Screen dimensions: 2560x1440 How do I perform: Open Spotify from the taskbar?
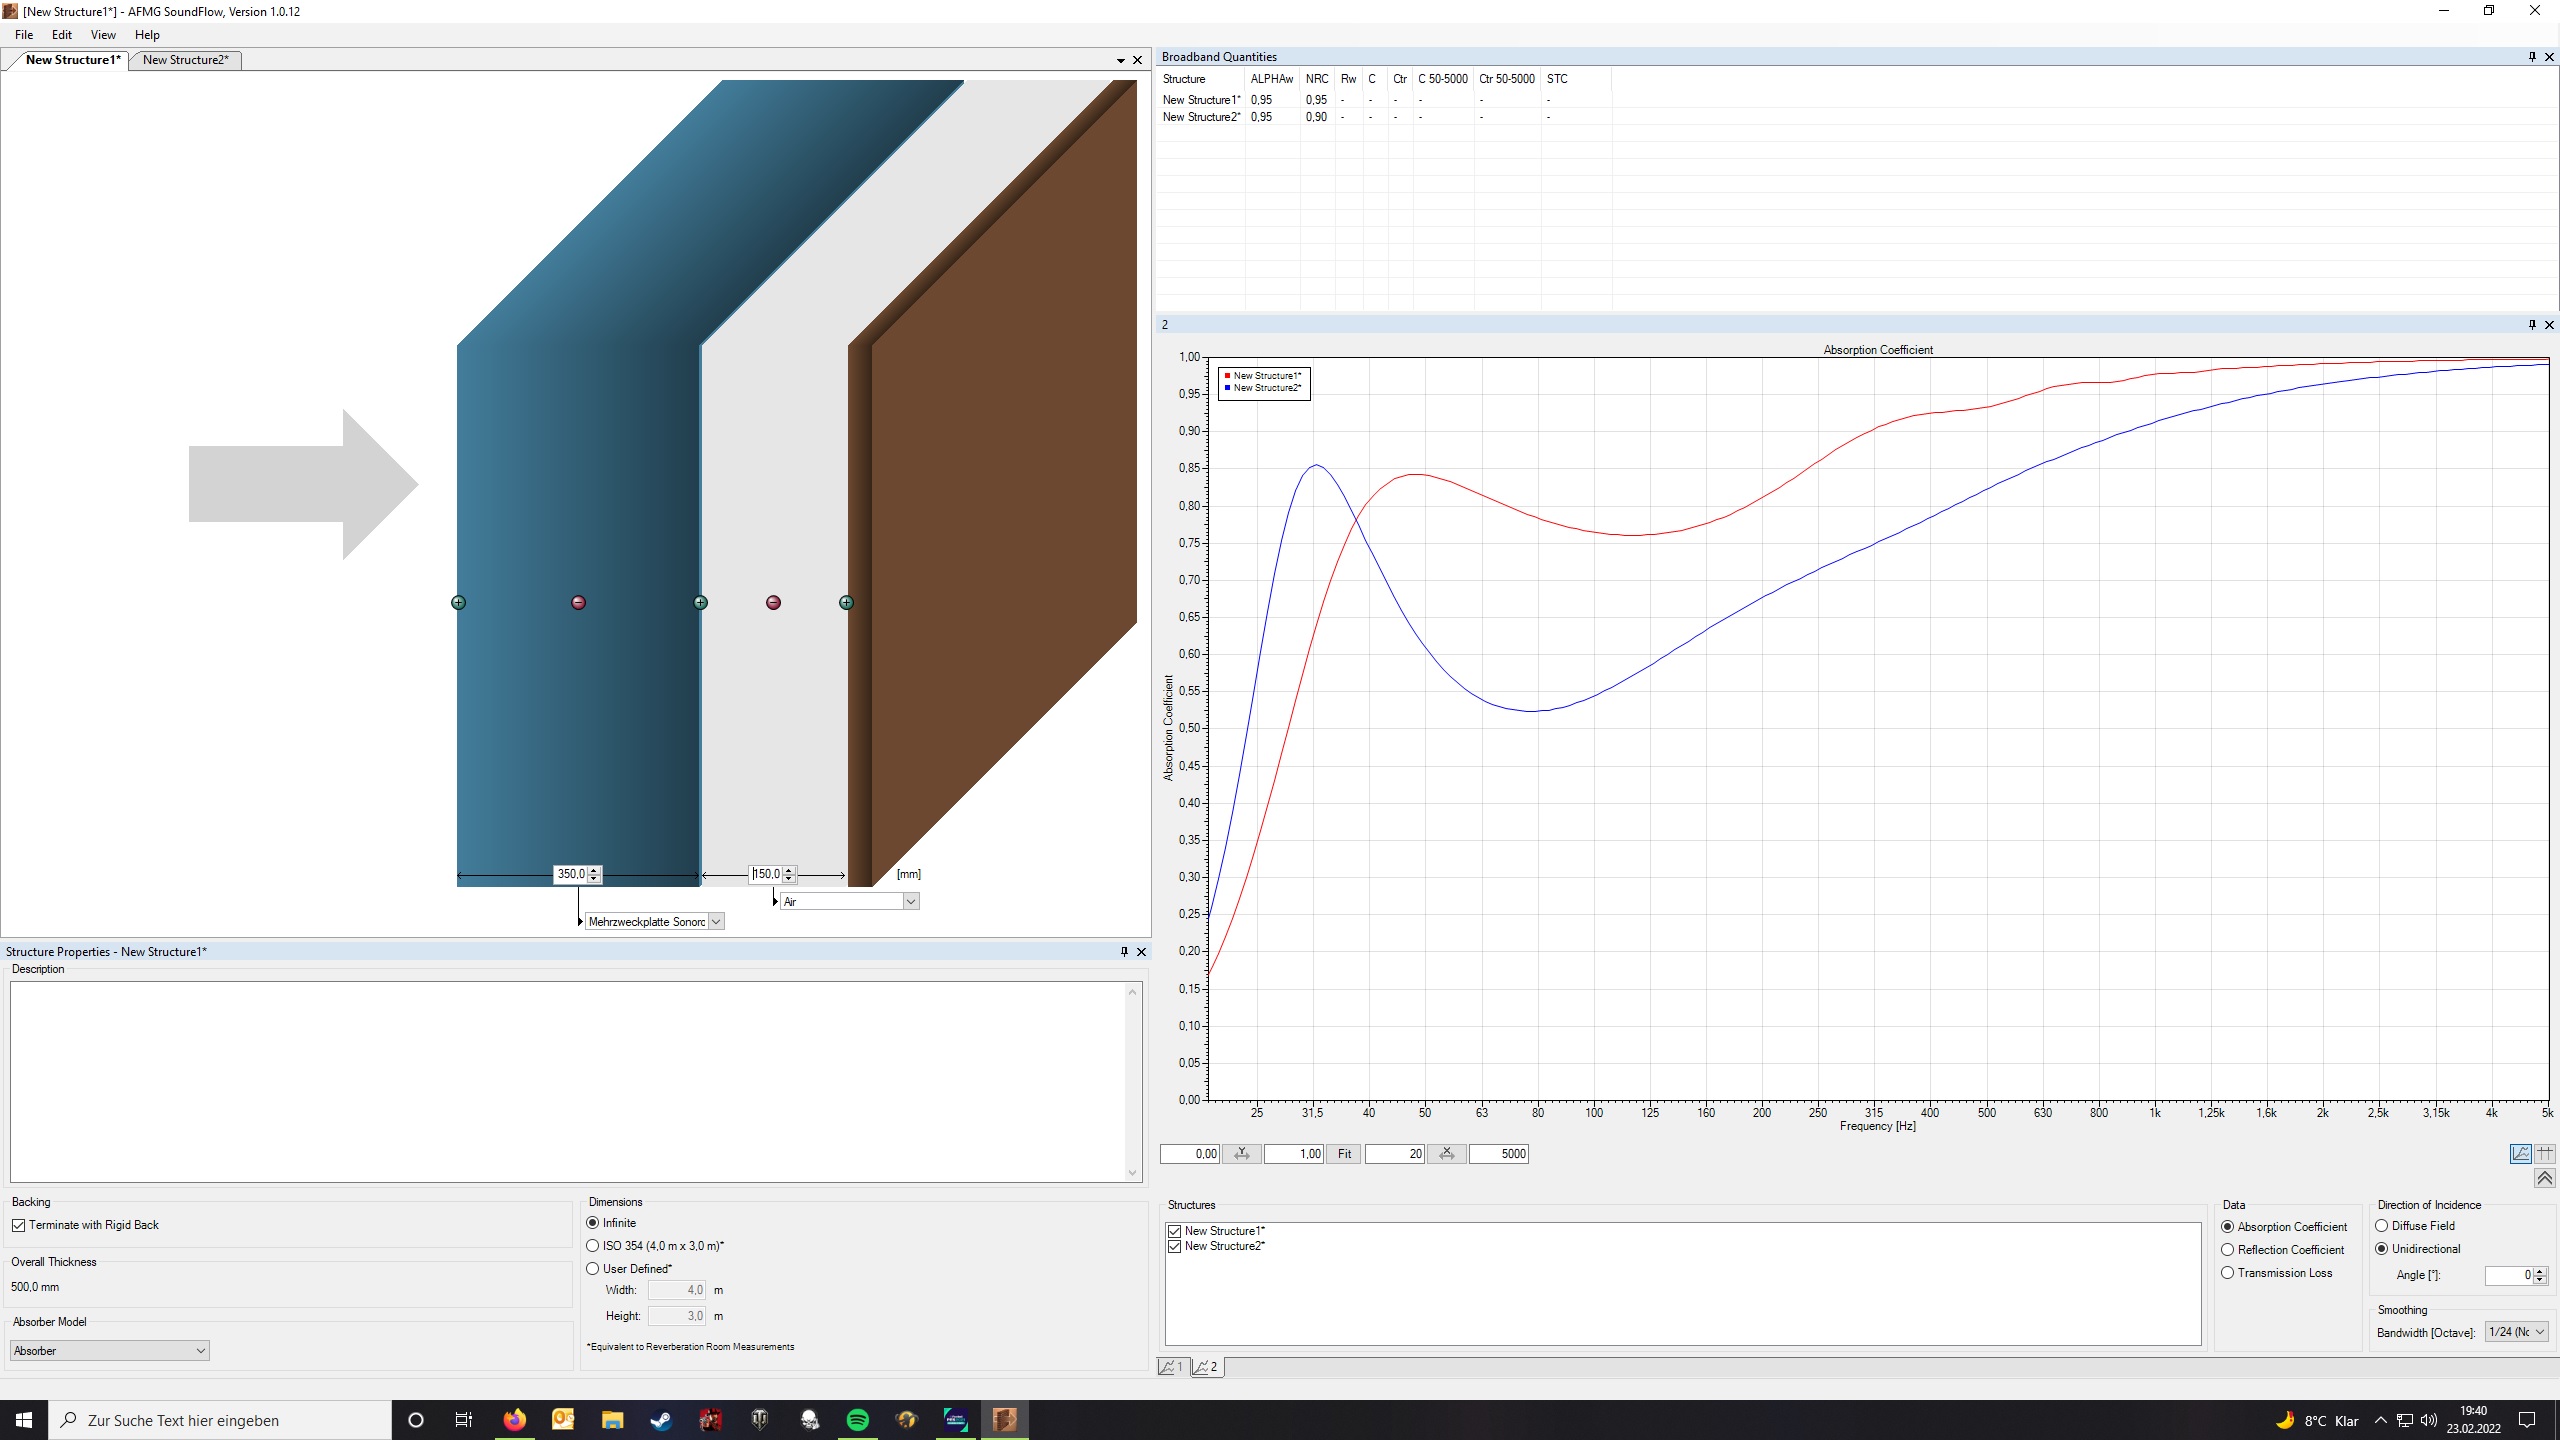pos(858,1420)
